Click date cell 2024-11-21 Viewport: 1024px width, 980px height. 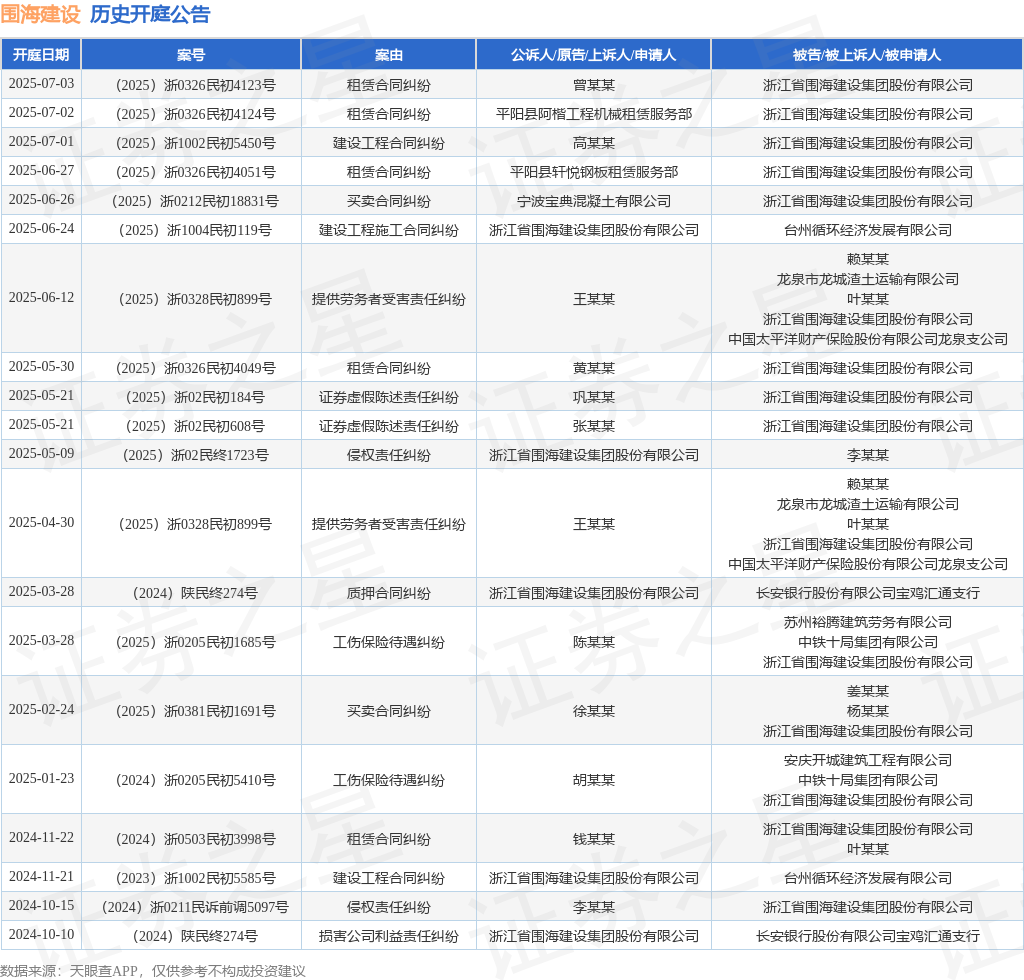[41, 876]
